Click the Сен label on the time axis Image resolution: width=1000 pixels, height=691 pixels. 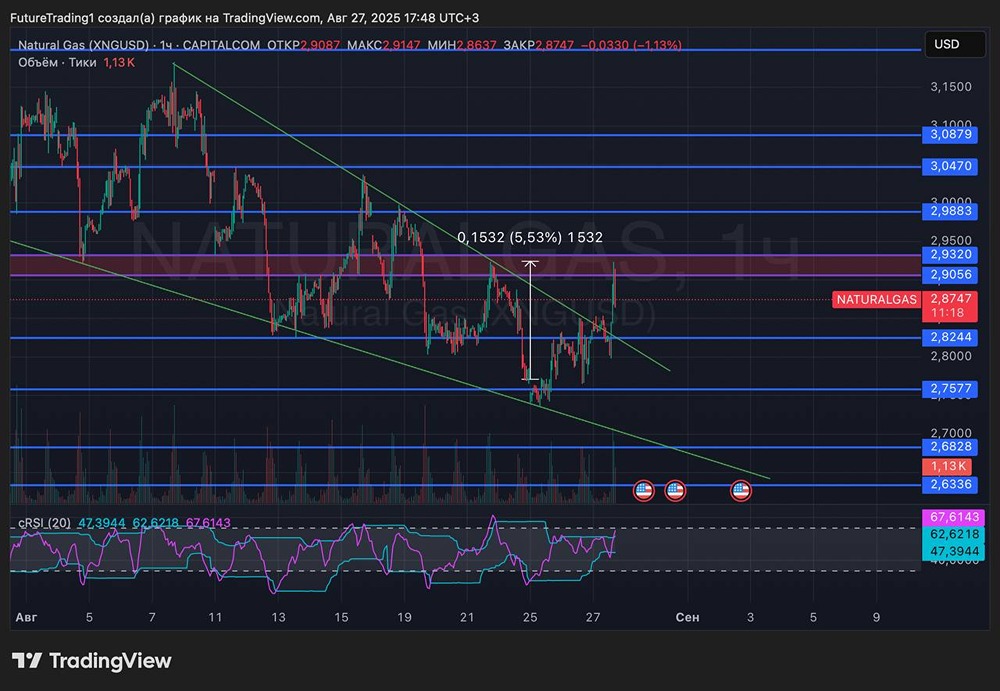click(687, 617)
